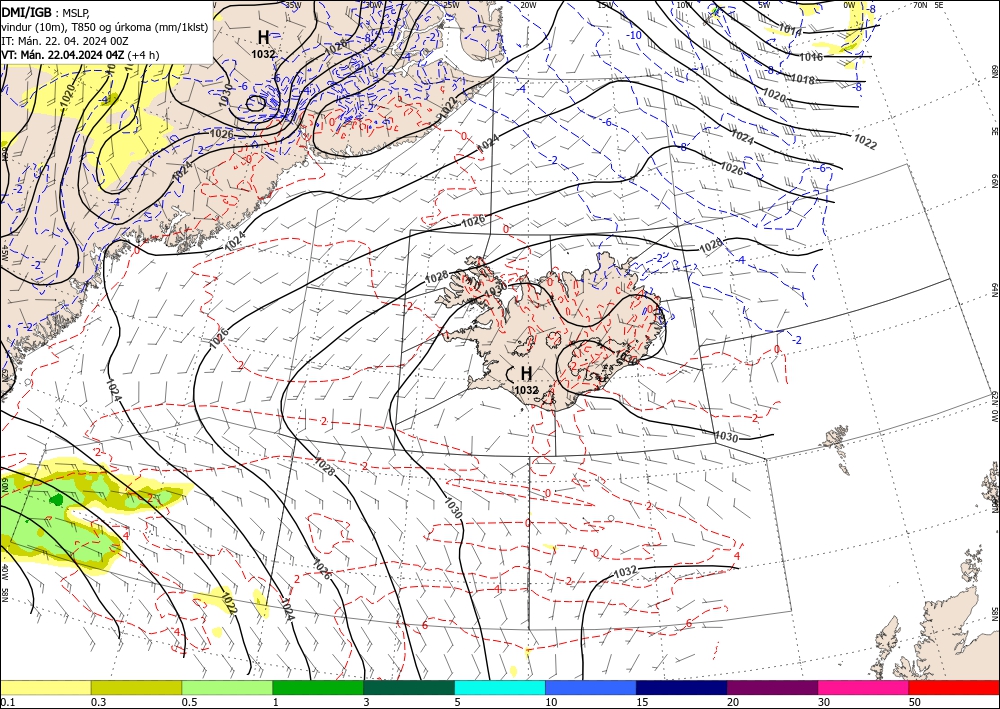Screen dimensions: 1000x709
Task: Click the '0.5' legend scale number
Action: point(189,702)
